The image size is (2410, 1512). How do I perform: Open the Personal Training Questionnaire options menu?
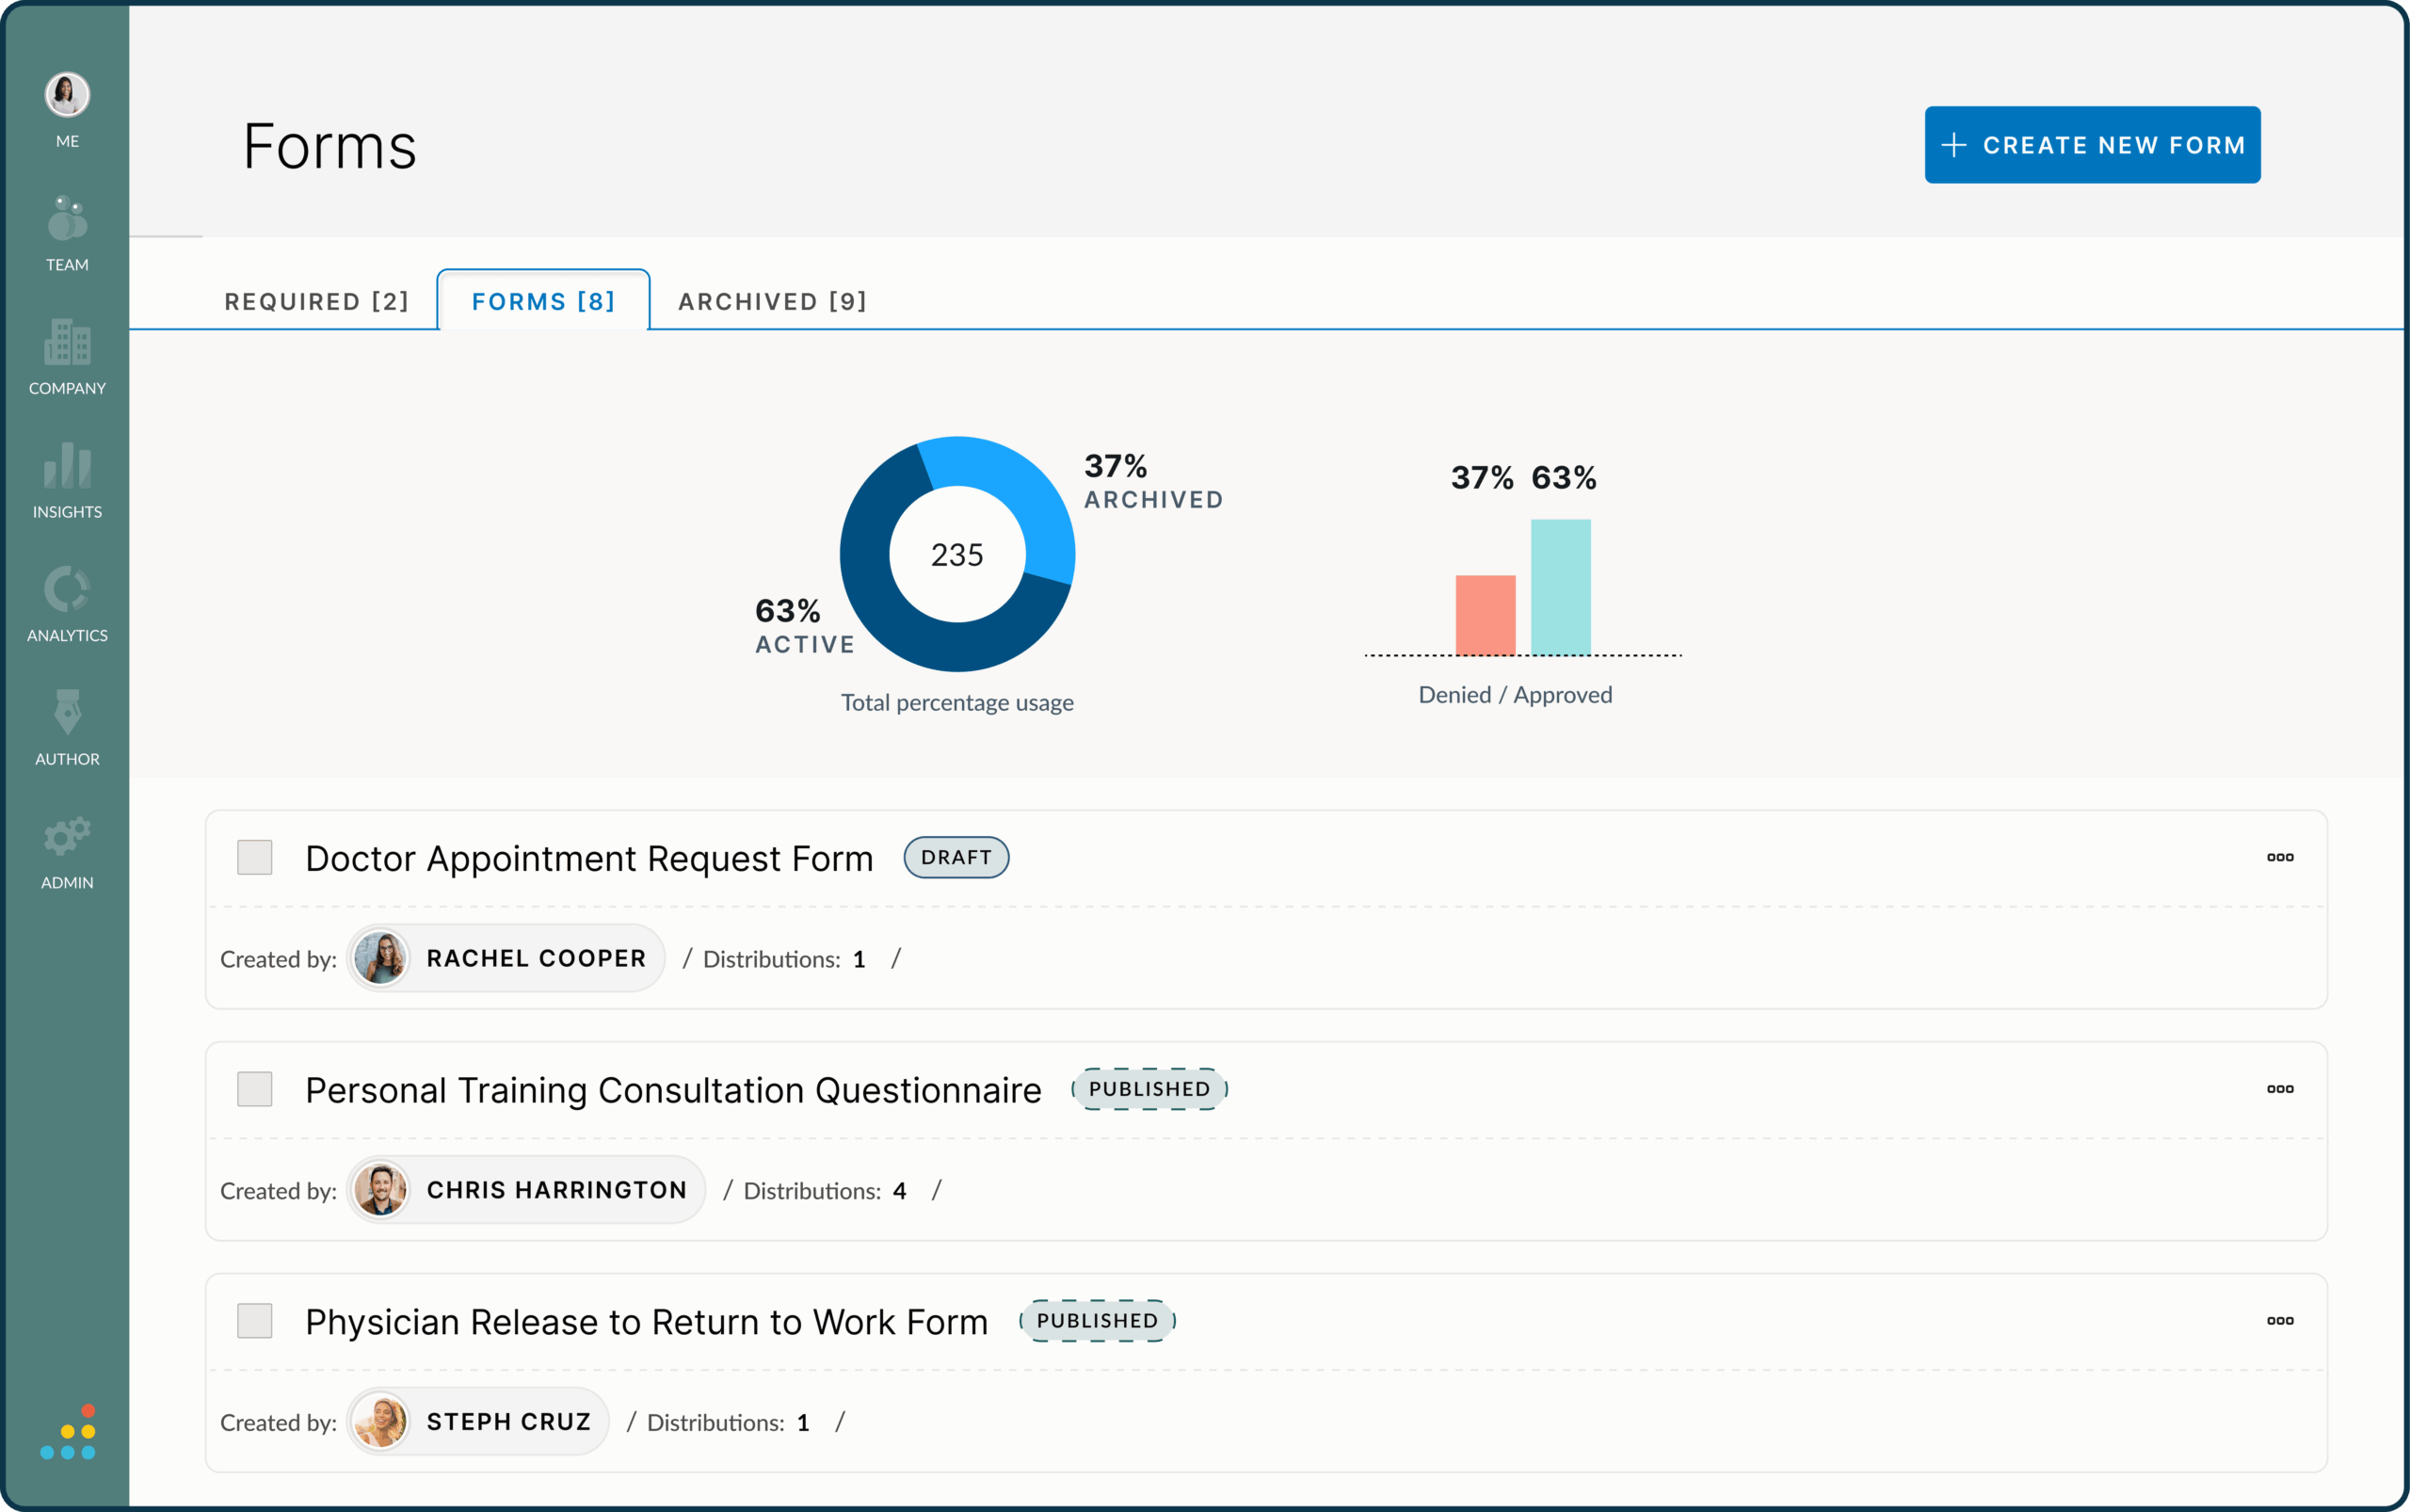click(2281, 1089)
